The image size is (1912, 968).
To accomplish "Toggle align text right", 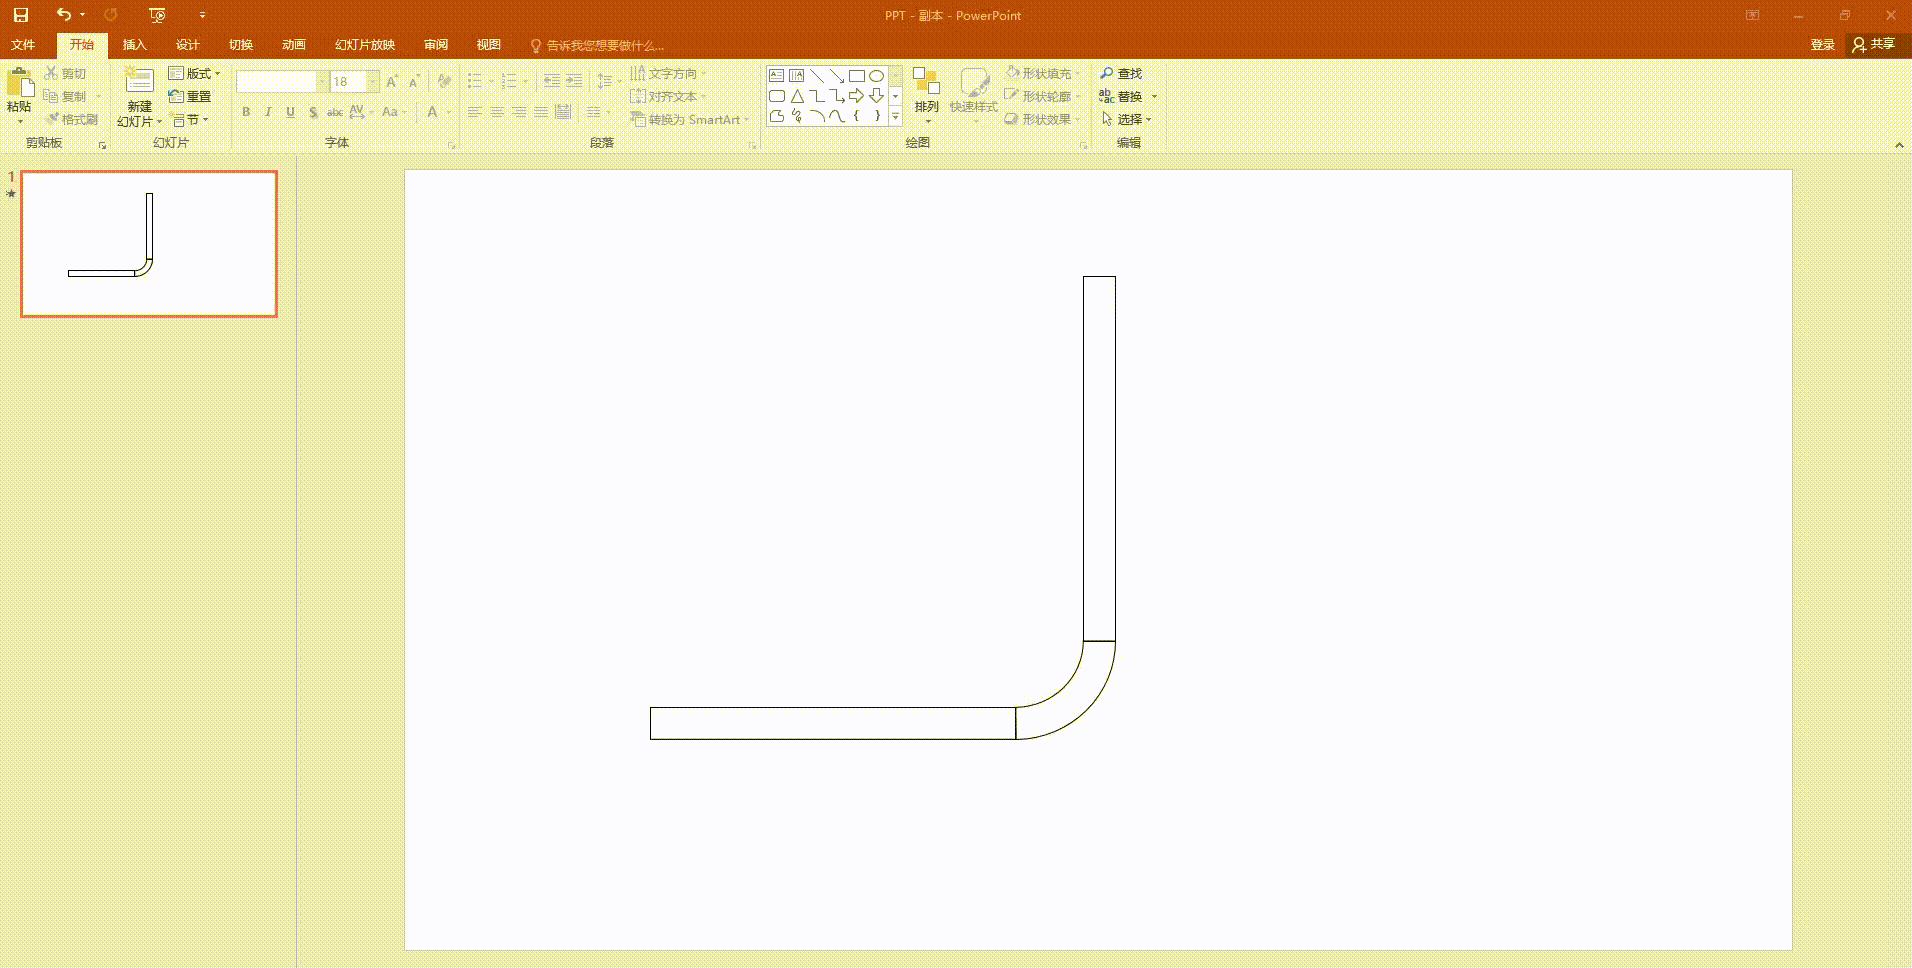I will point(519,112).
